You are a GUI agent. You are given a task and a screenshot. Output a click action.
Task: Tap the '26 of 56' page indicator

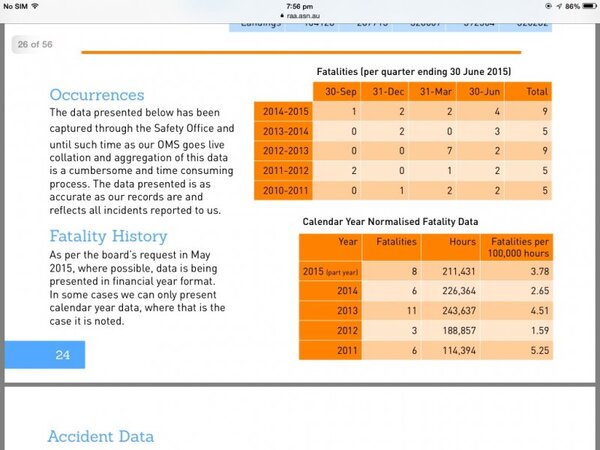click(34, 44)
